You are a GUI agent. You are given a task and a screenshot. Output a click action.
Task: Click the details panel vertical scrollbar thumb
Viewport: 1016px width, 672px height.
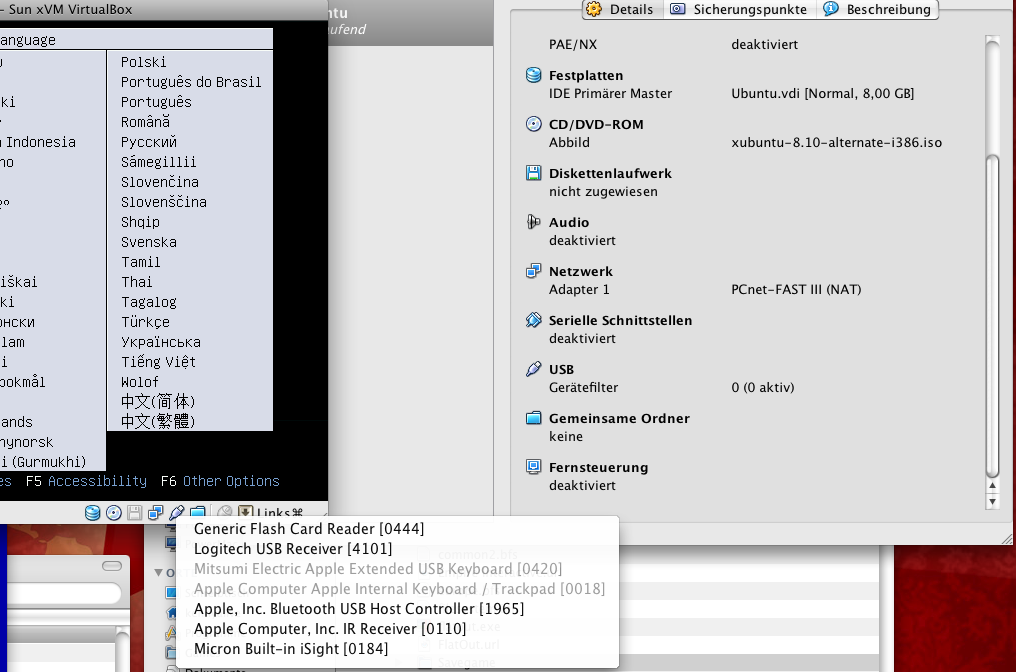(992, 316)
